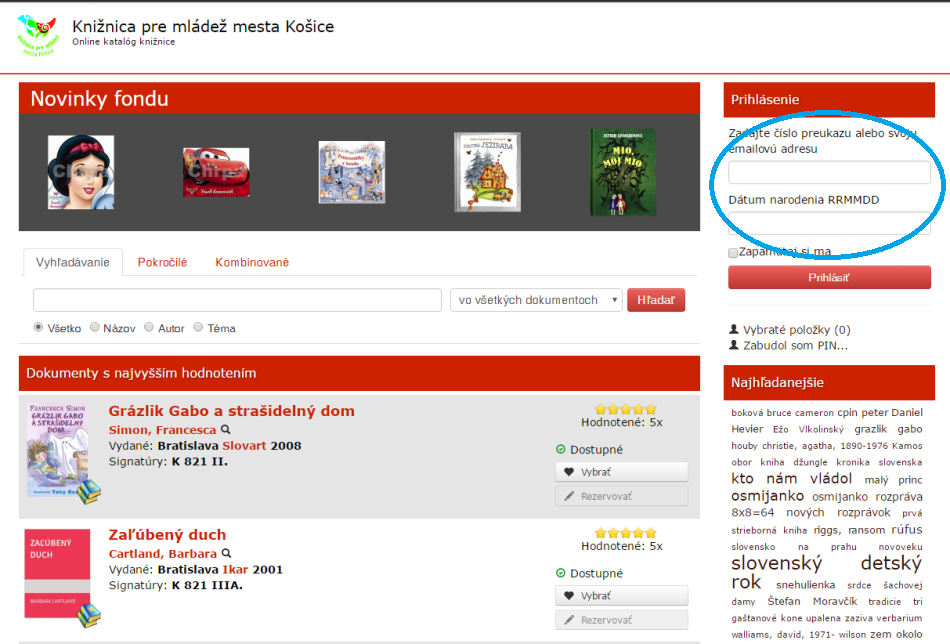
Task: Click Rezervovať button for Grázlik Gabo
Action: pyautogui.click(x=622, y=496)
